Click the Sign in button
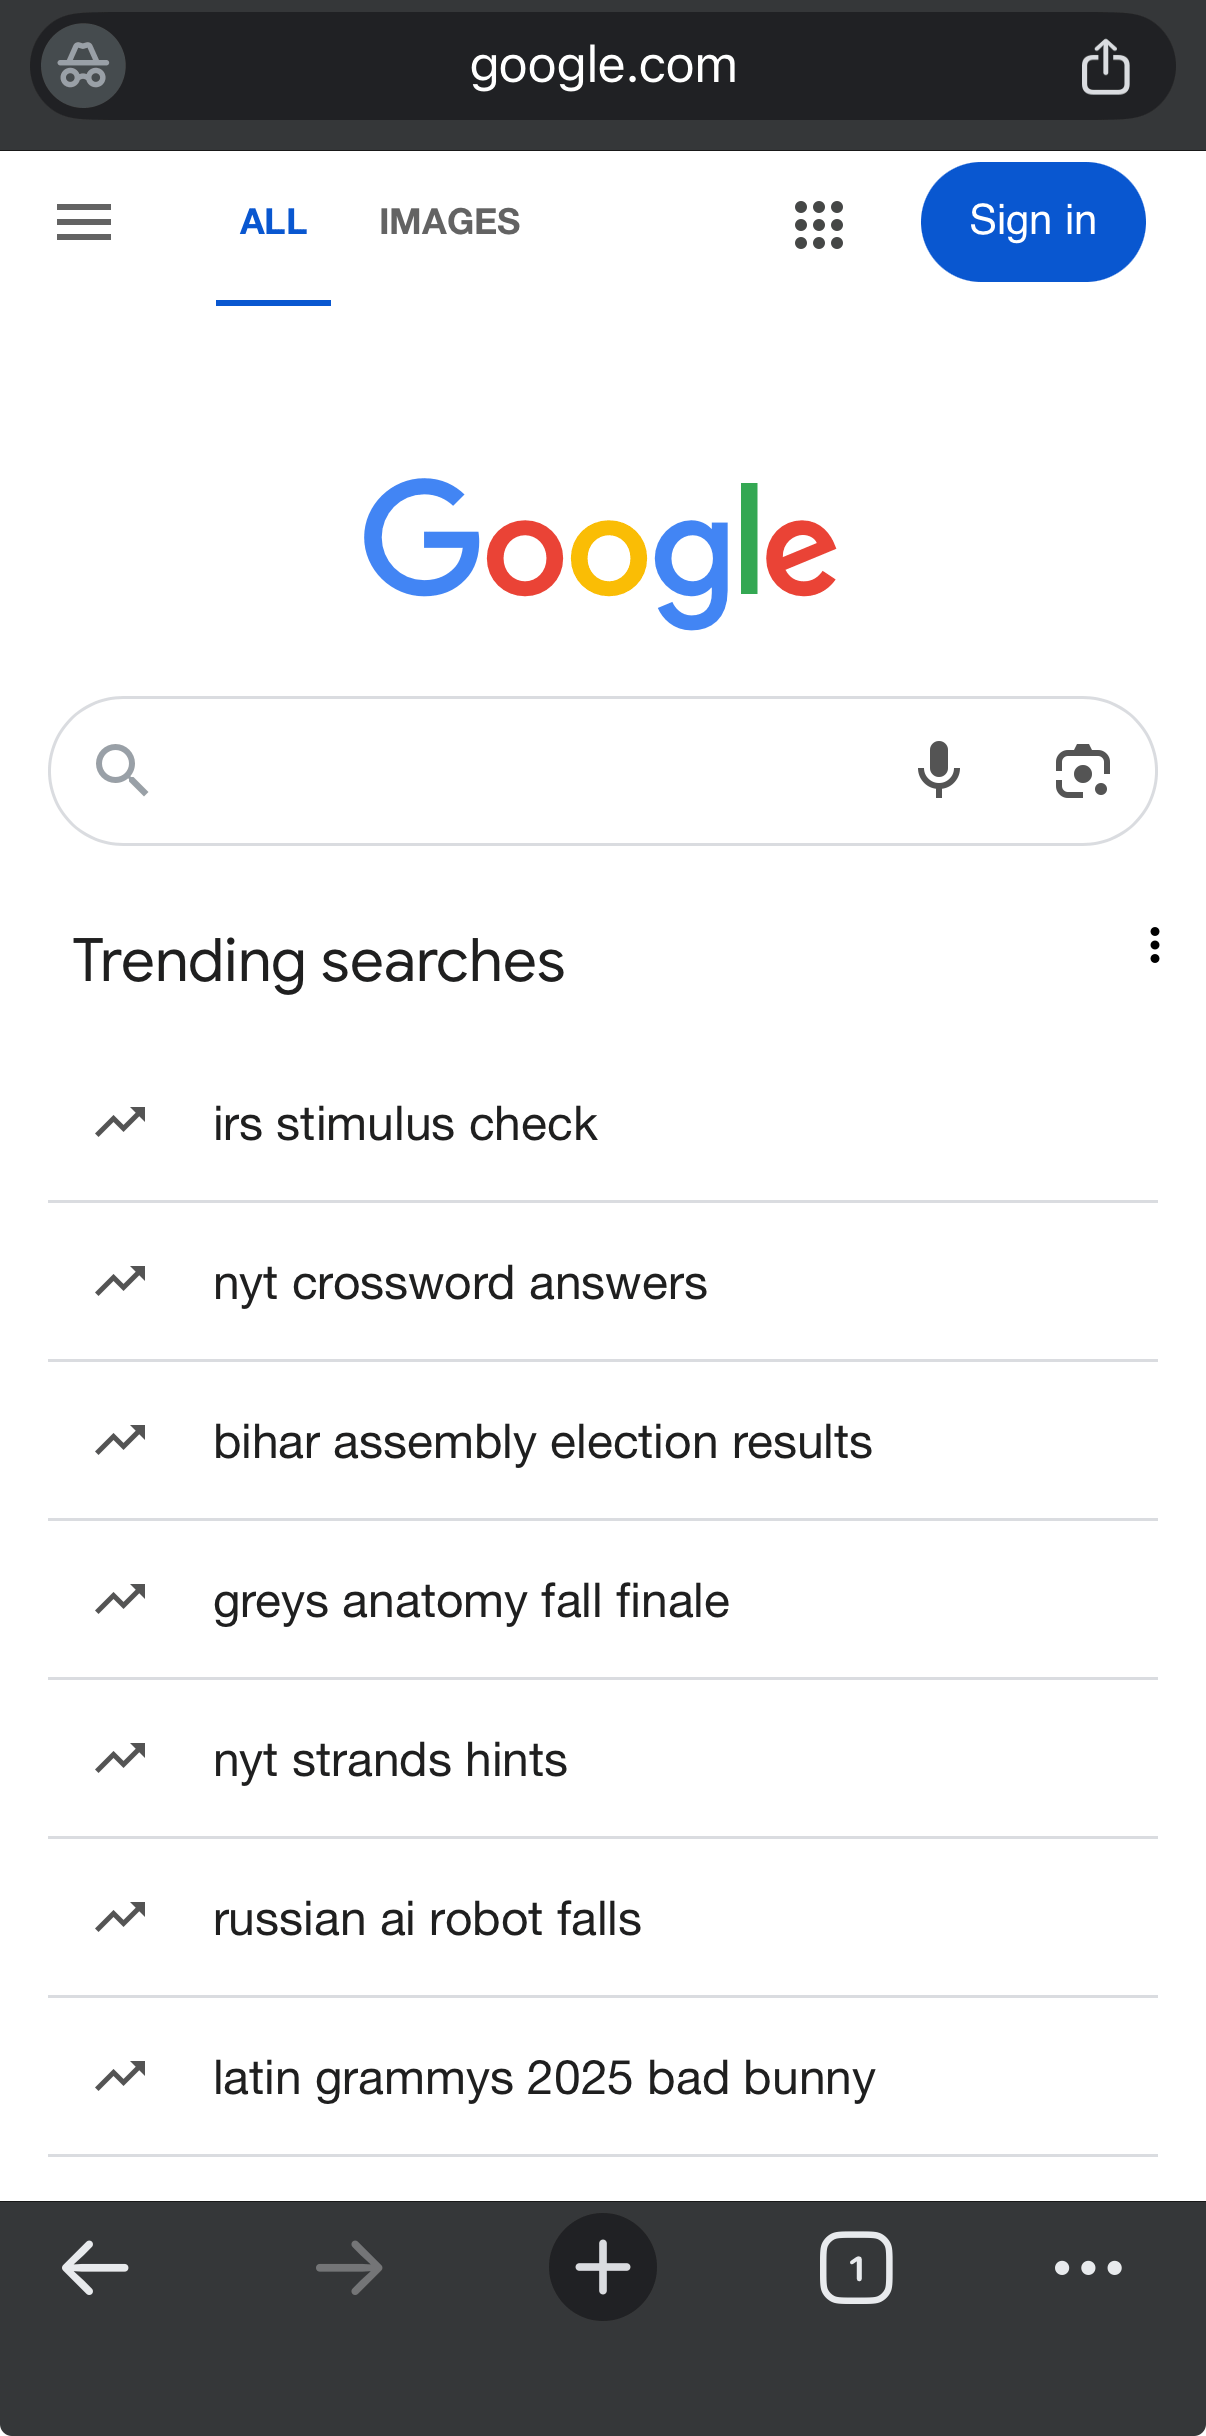The image size is (1206, 2436). pos(1032,221)
